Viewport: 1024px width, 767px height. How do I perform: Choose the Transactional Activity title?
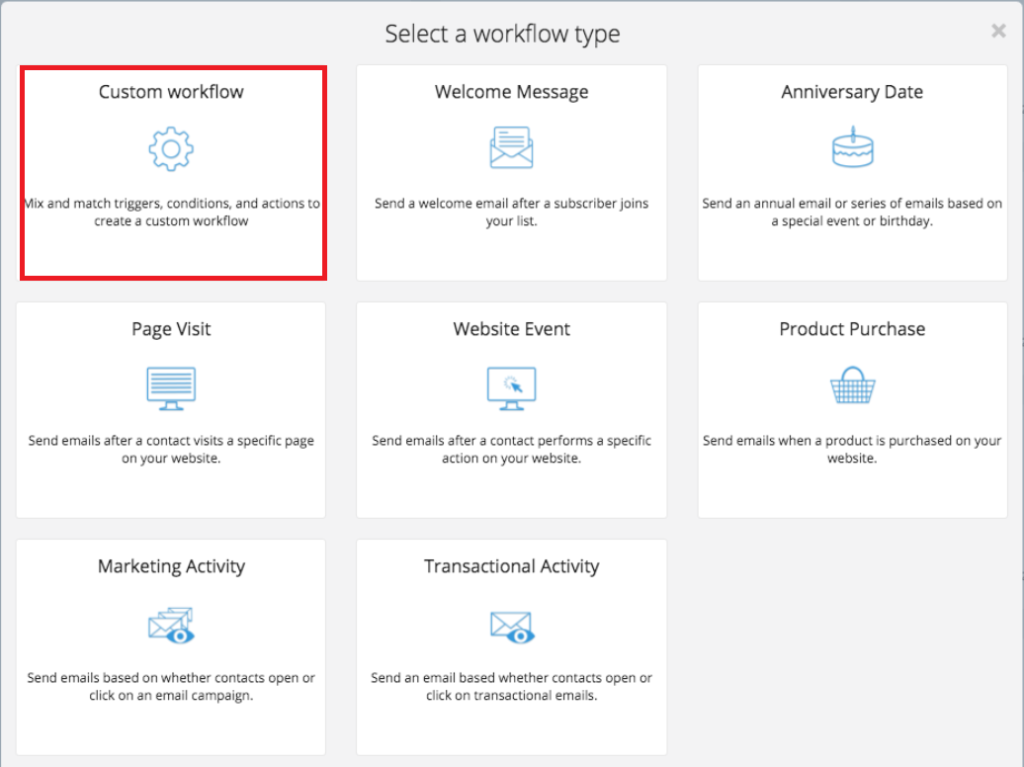pyautogui.click(x=511, y=566)
